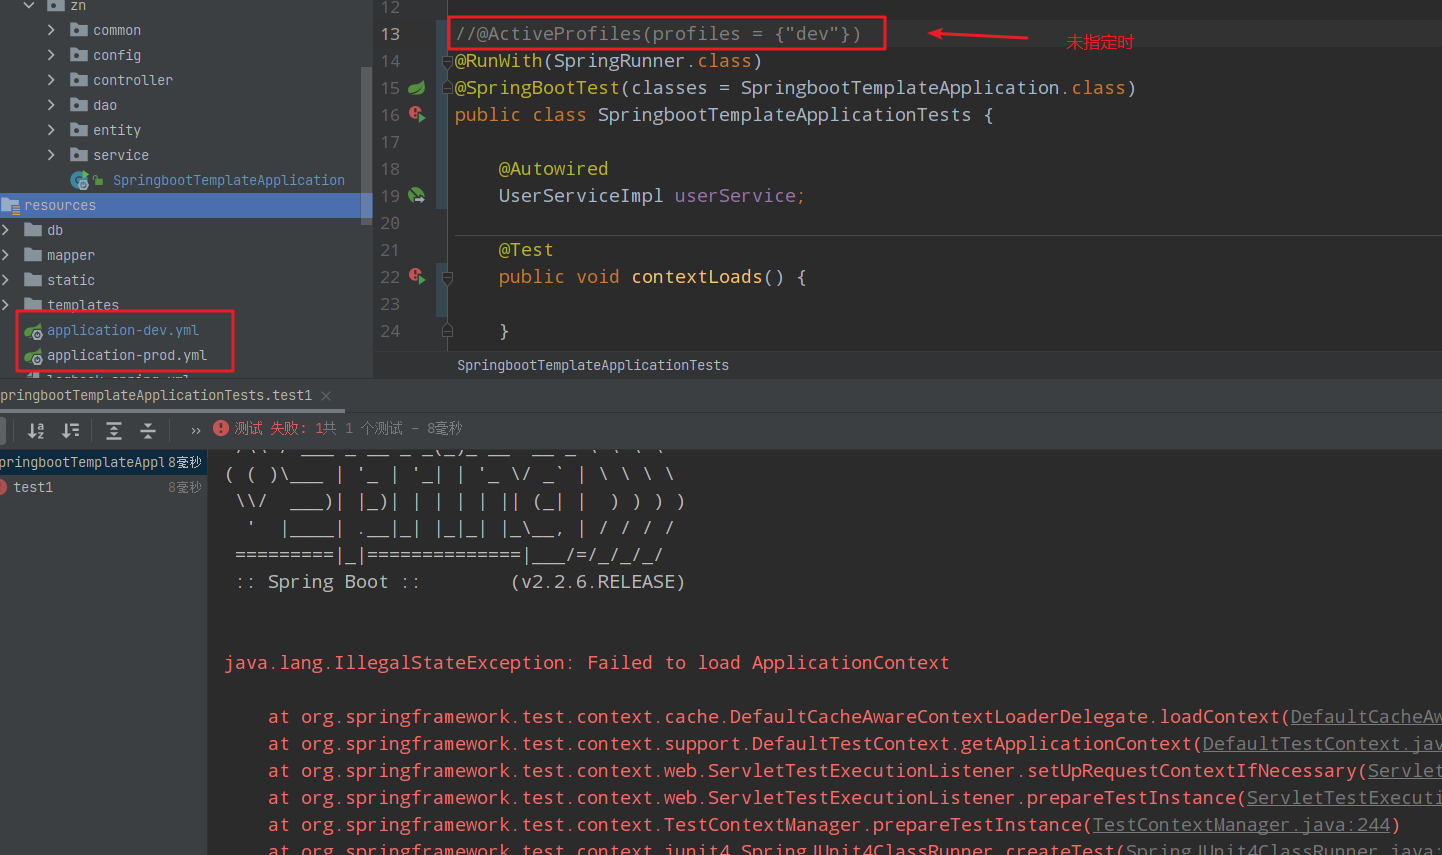
Task: Expand the mapper folder
Action: click(x=6, y=255)
